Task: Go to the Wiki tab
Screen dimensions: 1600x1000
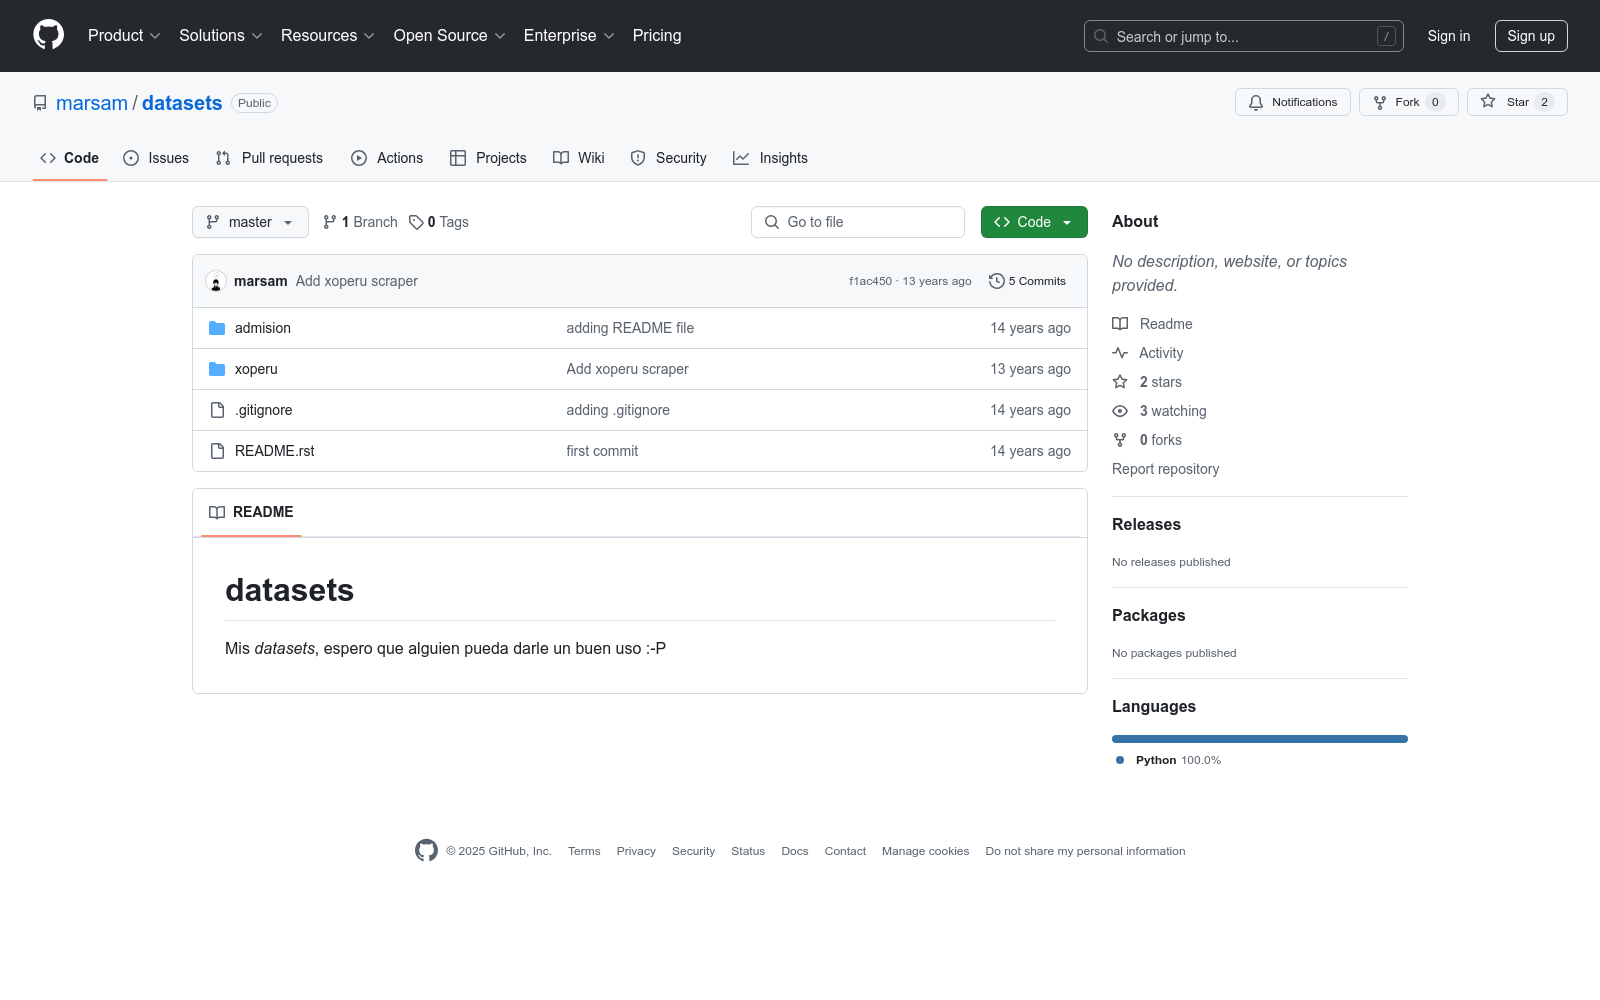Action: [x=579, y=158]
